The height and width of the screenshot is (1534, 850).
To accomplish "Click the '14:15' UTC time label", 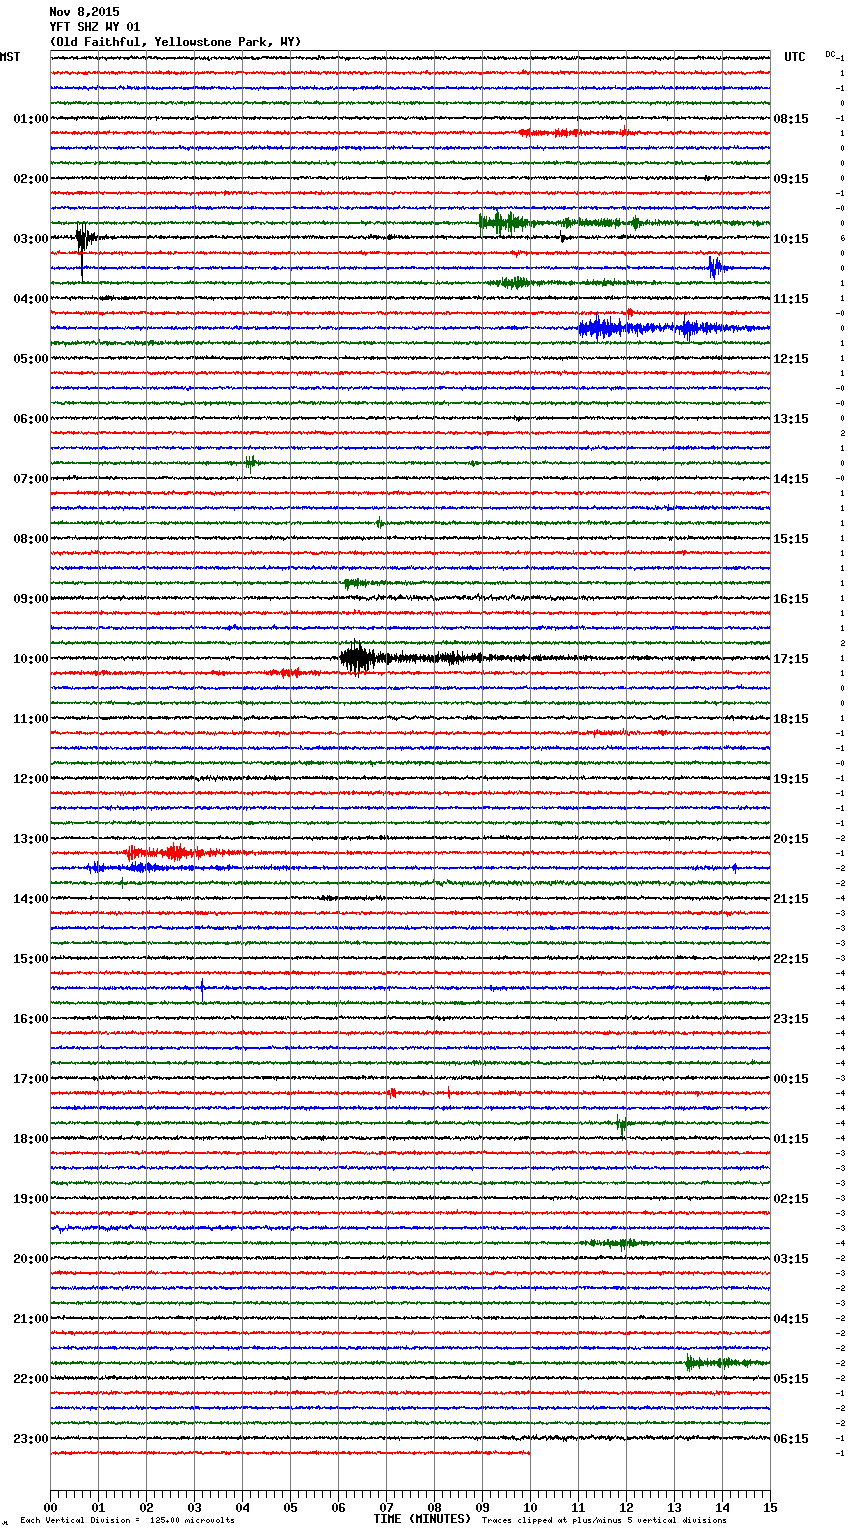I will 791,479.
